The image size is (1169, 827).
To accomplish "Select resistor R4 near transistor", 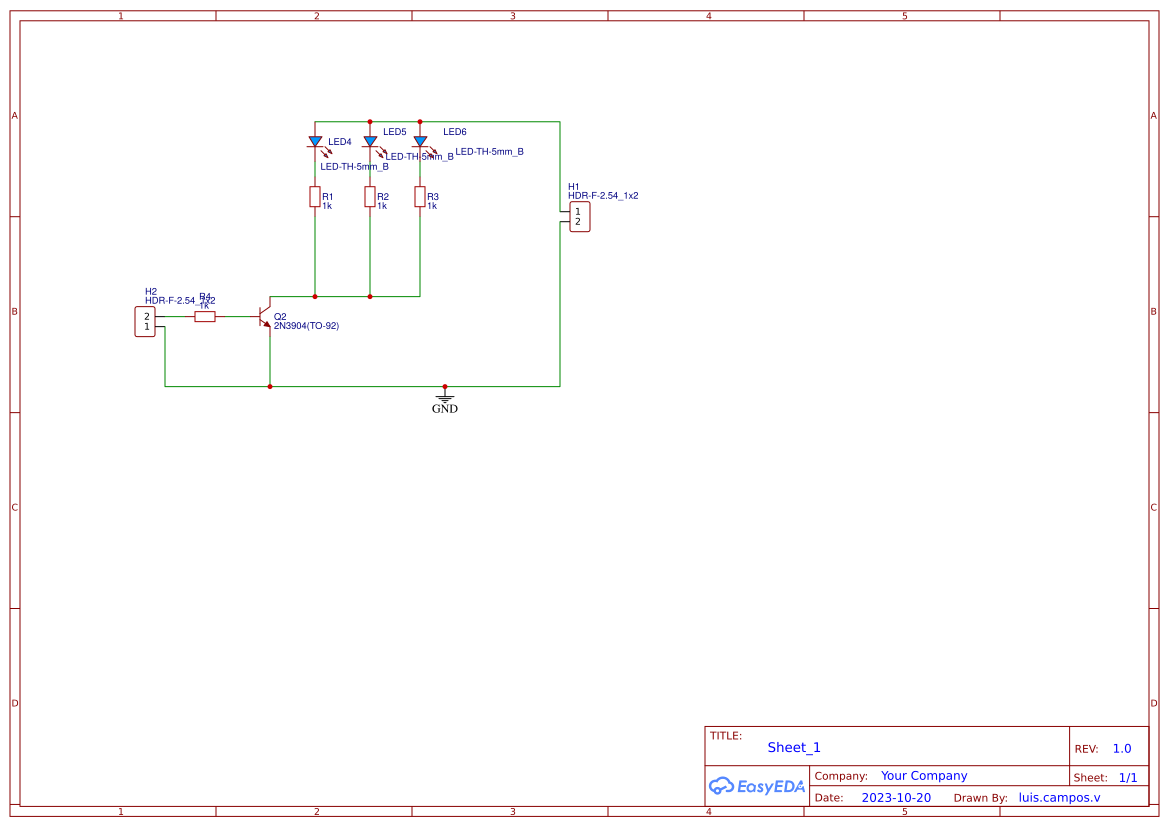I will point(206,315).
